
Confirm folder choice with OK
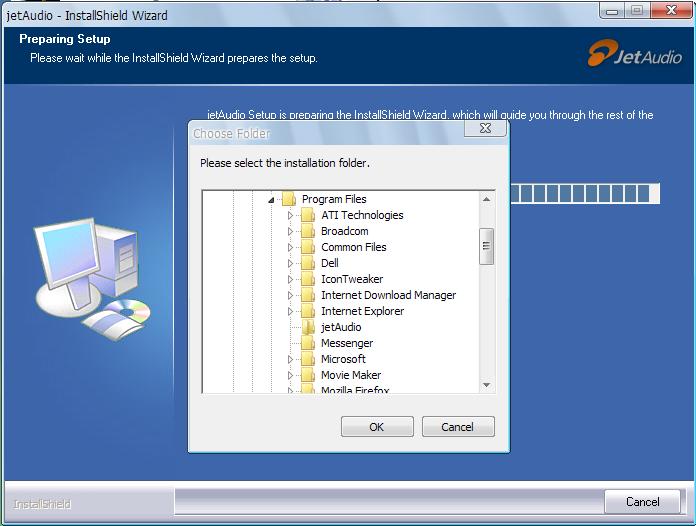pos(377,427)
